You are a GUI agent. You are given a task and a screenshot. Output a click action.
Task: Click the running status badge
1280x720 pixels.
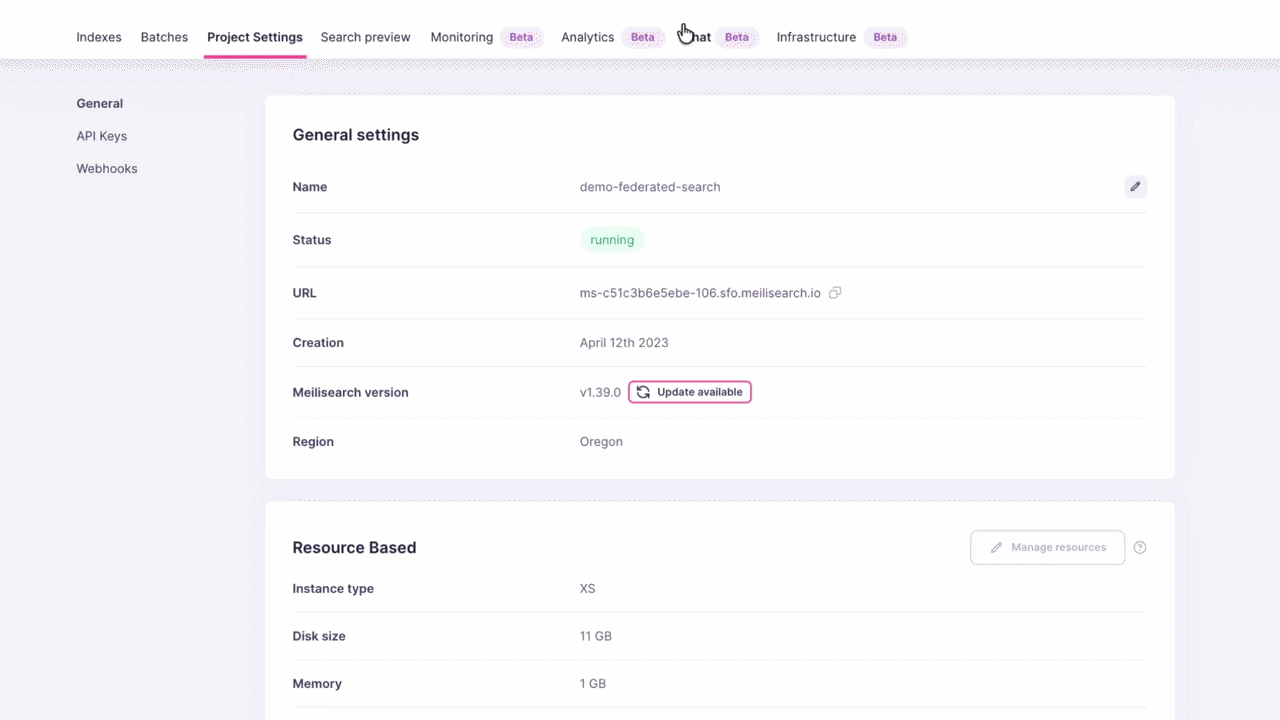tap(612, 240)
